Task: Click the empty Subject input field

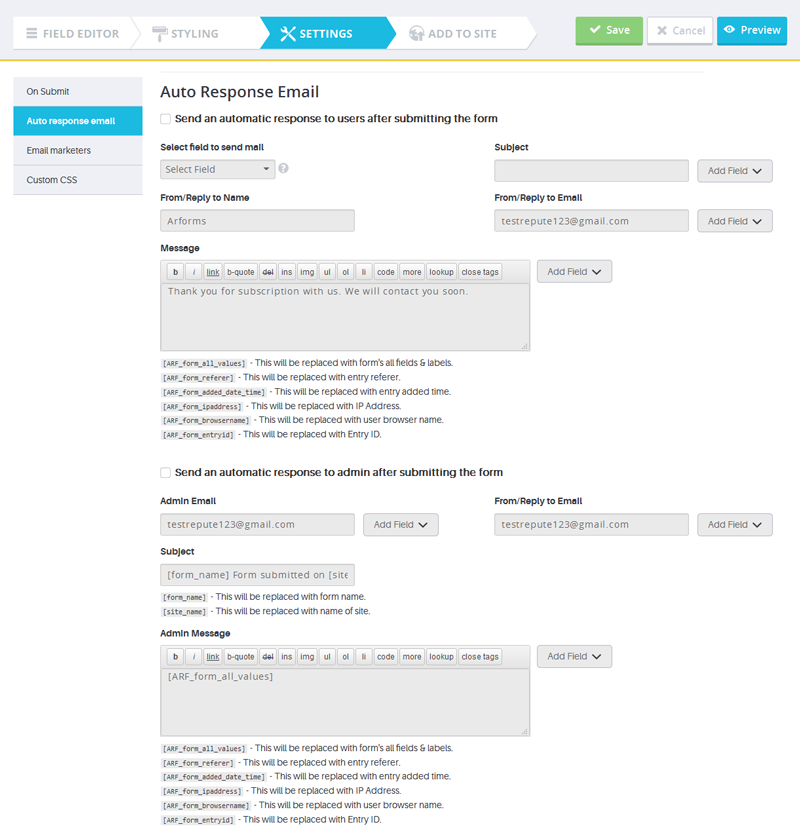Action: coord(591,171)
